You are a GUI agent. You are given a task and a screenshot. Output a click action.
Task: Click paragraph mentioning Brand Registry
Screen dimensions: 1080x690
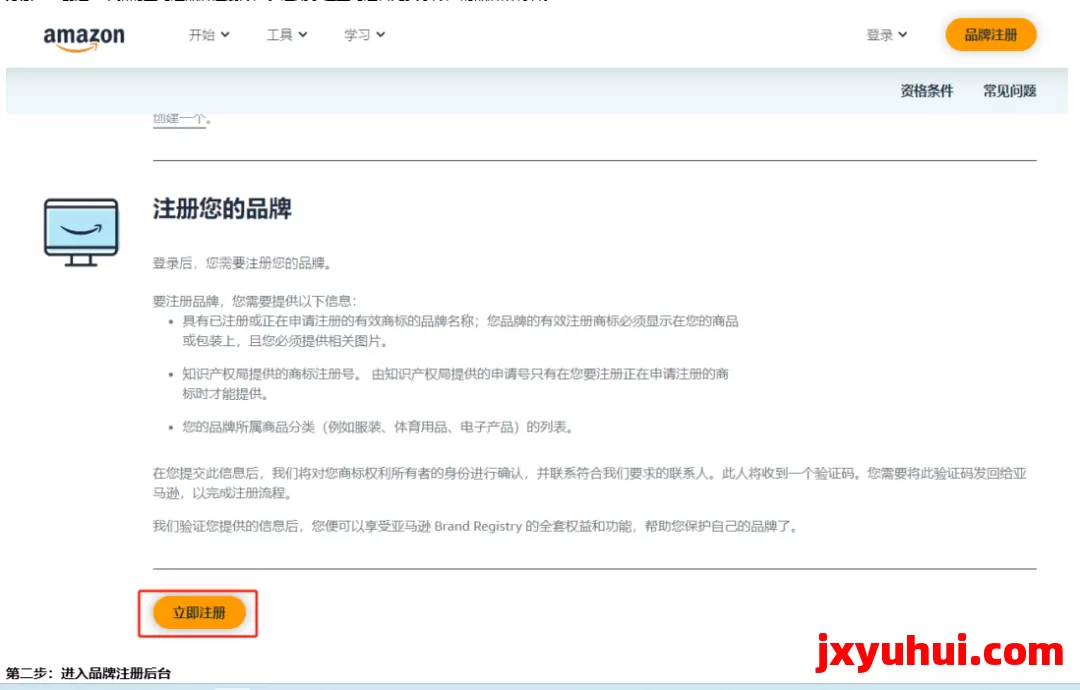pyautogui.click(x=476, y=526)
